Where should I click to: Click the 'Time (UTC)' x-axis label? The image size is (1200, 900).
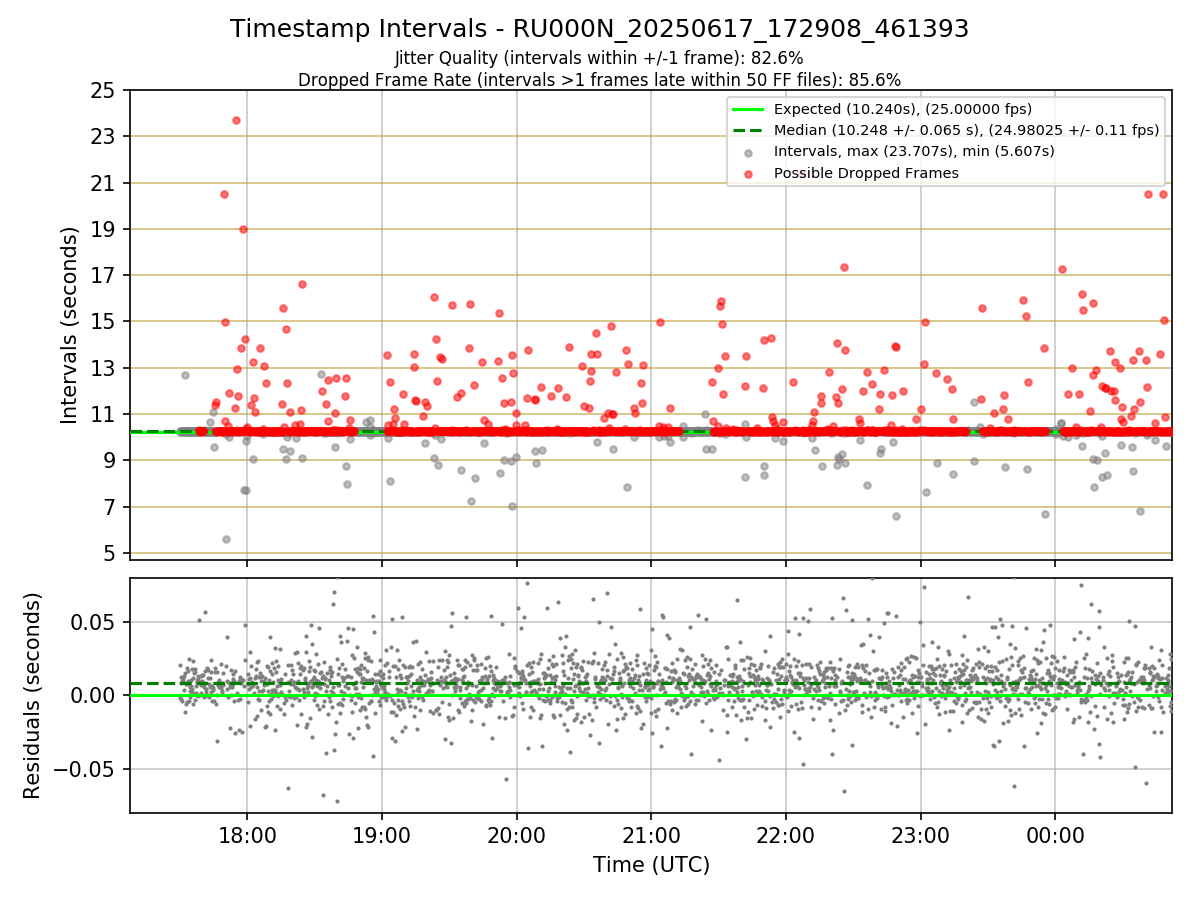[651, 865]
